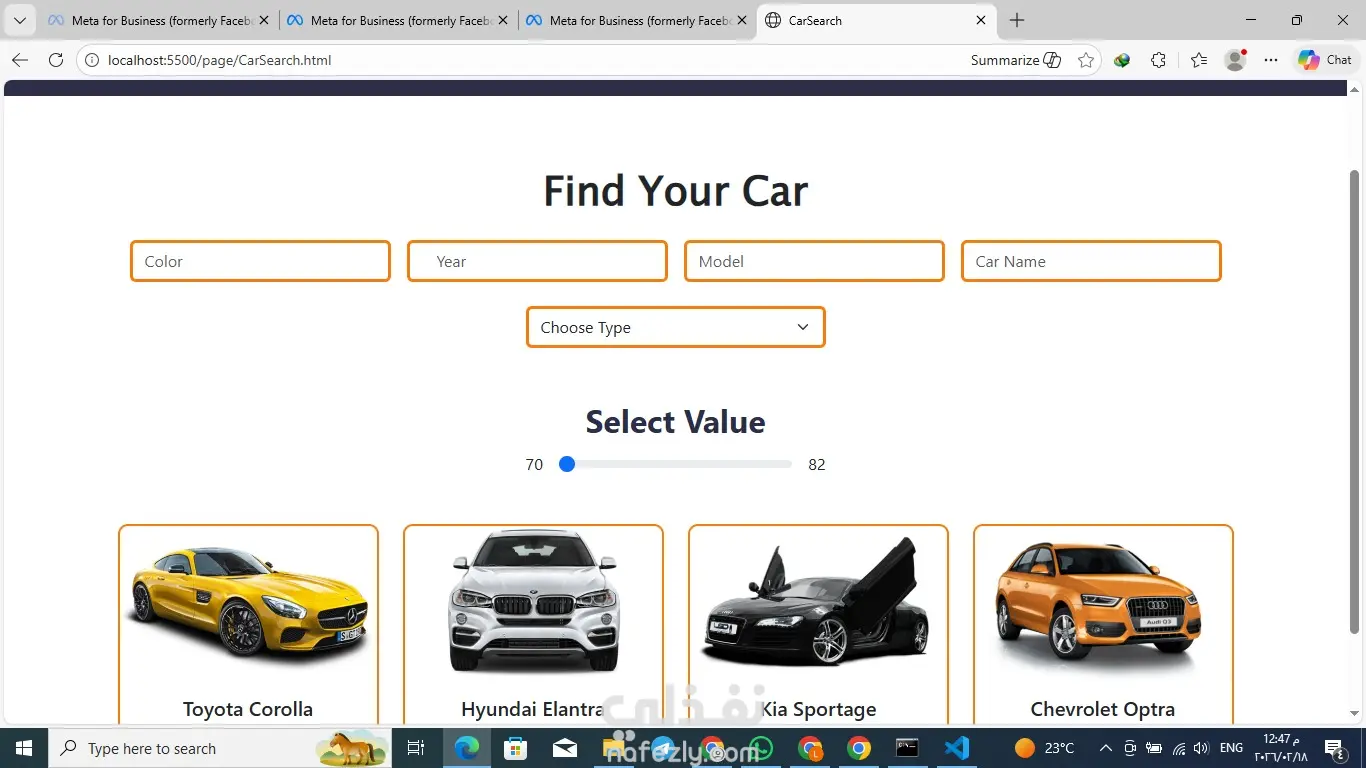Viewport: 1366px width, 768px height.
Task: Open the taskbar clock and date
Action: pos(1281,748)
